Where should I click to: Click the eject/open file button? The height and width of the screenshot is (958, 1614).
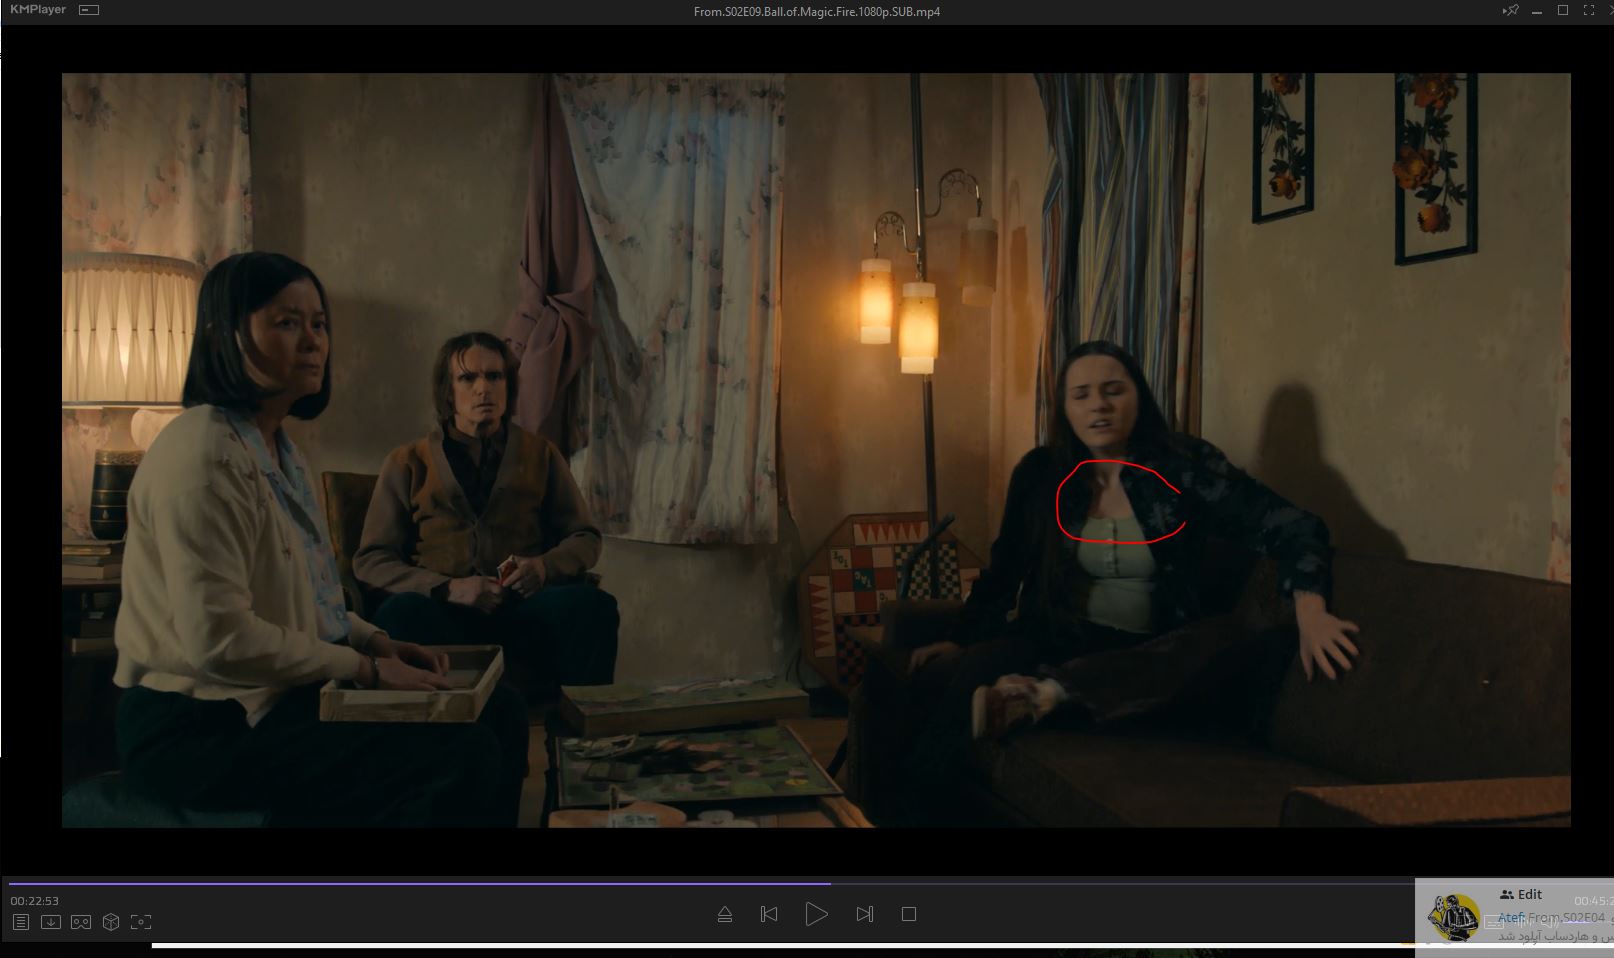click(725, 914)
